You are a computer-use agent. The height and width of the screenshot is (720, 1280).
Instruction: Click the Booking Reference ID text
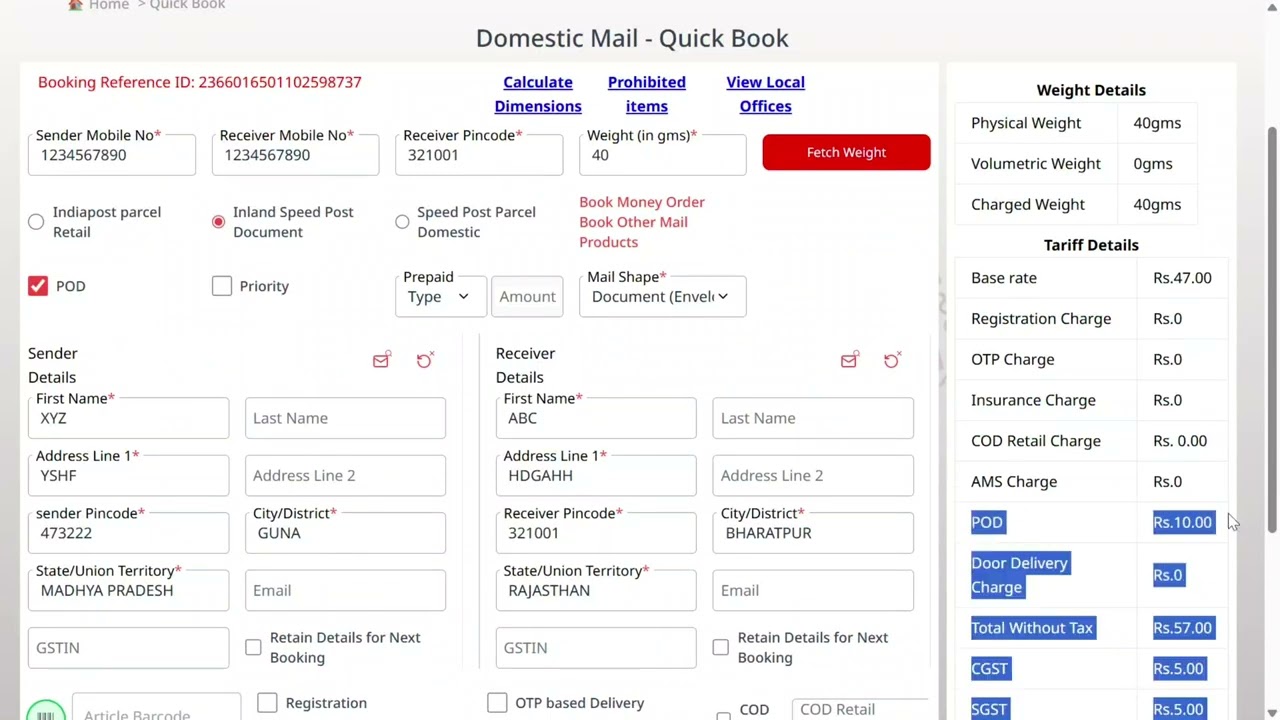point(200,82)
